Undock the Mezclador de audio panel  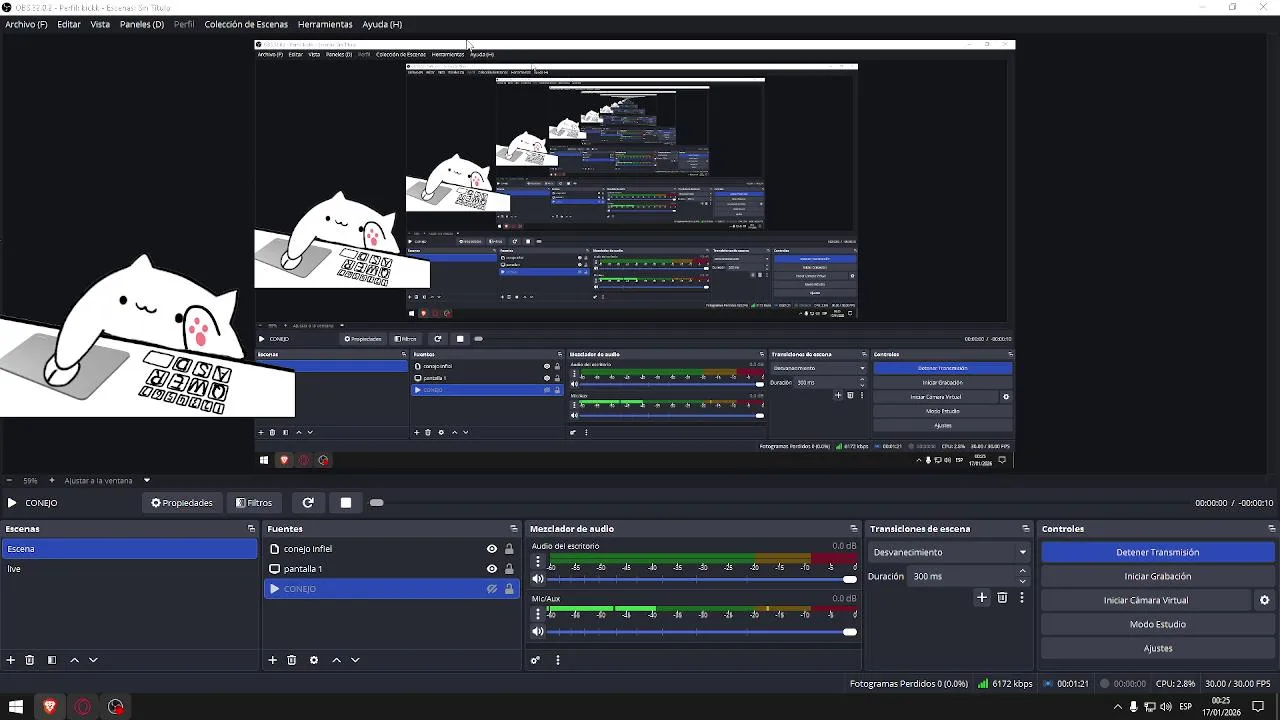point(854,529)
